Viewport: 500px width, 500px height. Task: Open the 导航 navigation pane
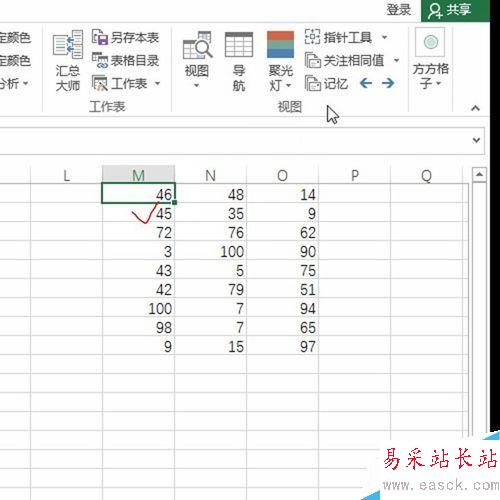coord(239,61)
